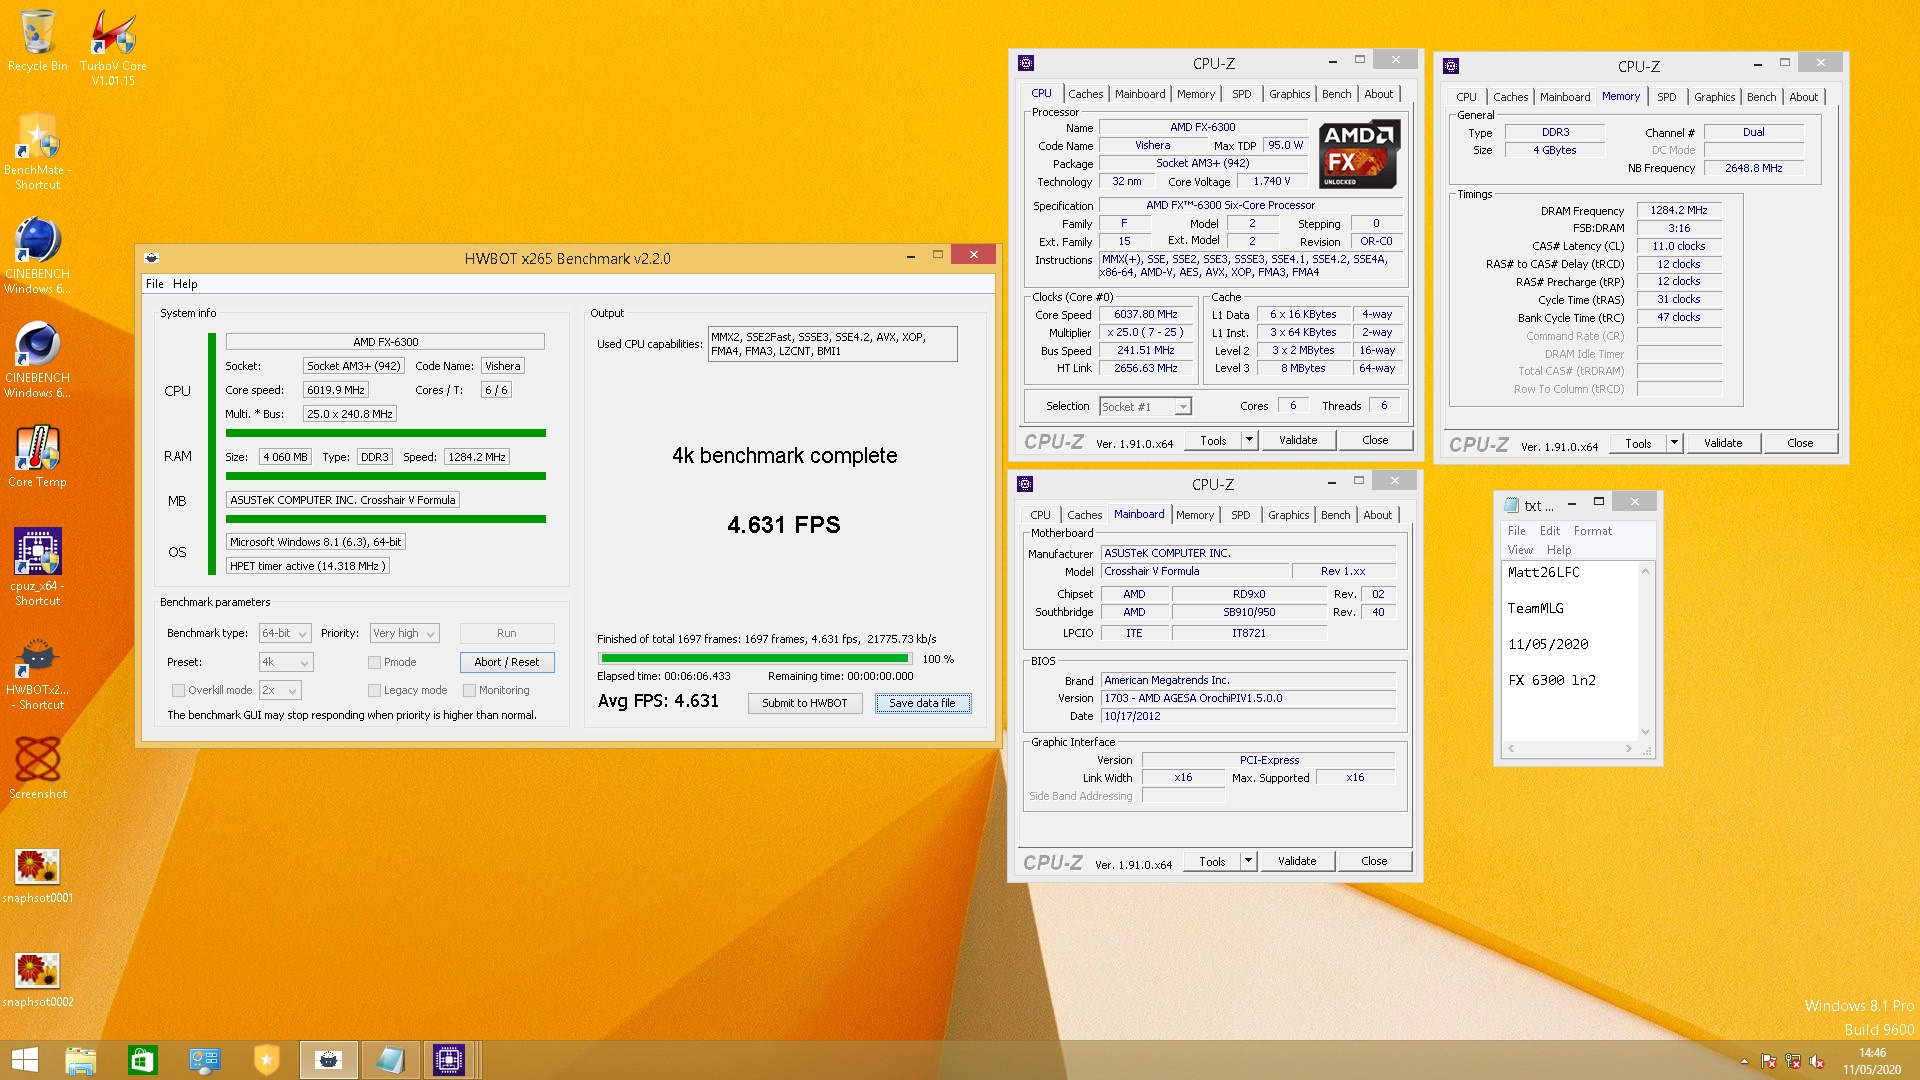This screenshot has width=1920, height=1080.
Task: Enable Overkill mode checkbox
Action: point(178,690)
